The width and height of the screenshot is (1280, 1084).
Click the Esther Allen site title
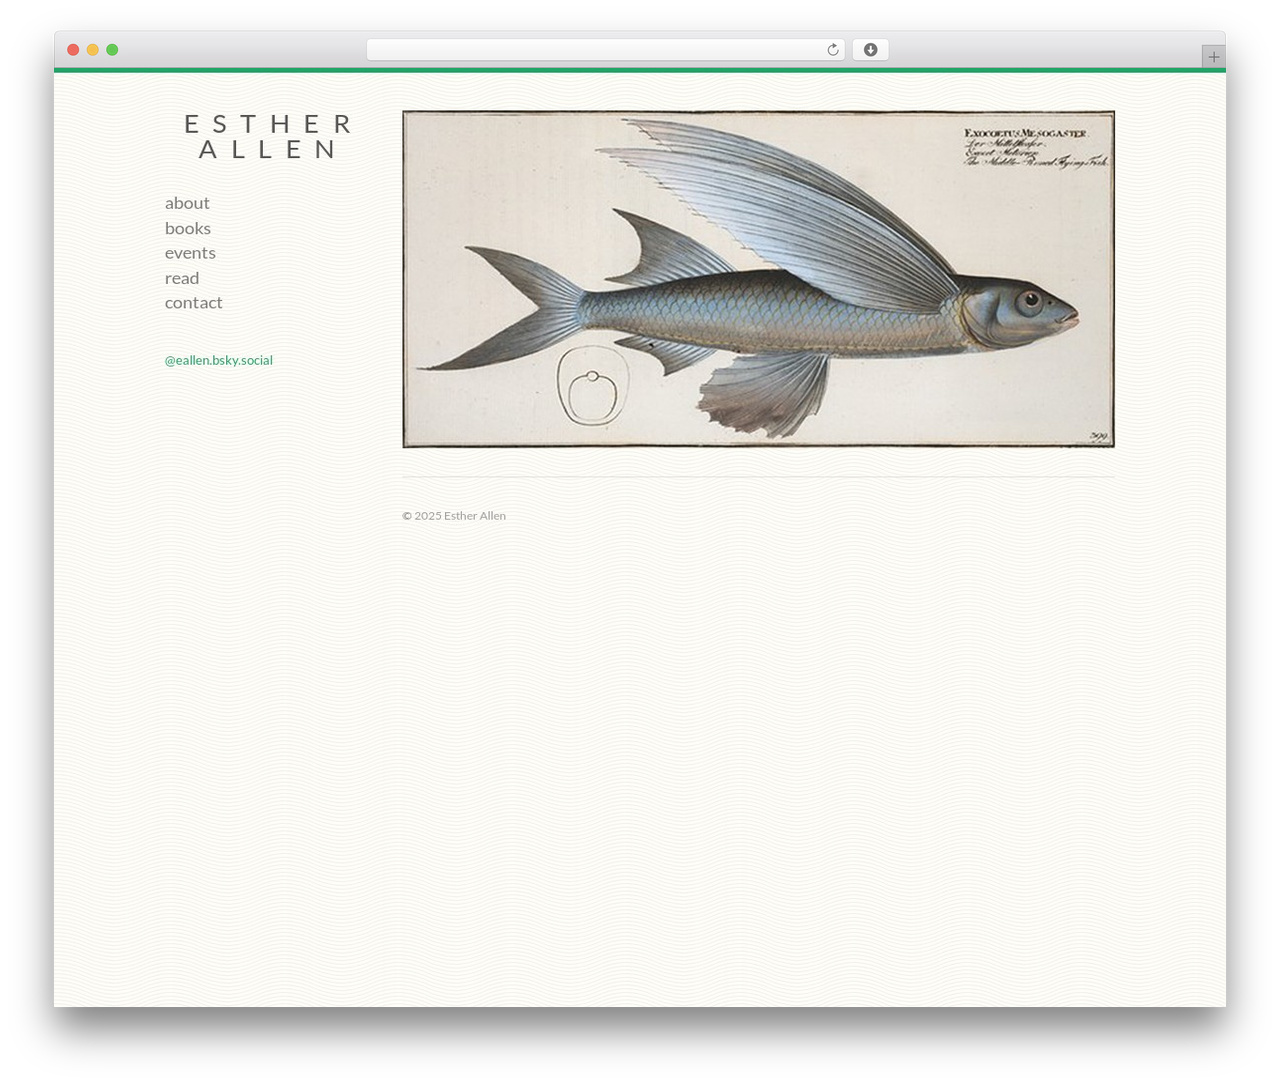coord(268,137)
